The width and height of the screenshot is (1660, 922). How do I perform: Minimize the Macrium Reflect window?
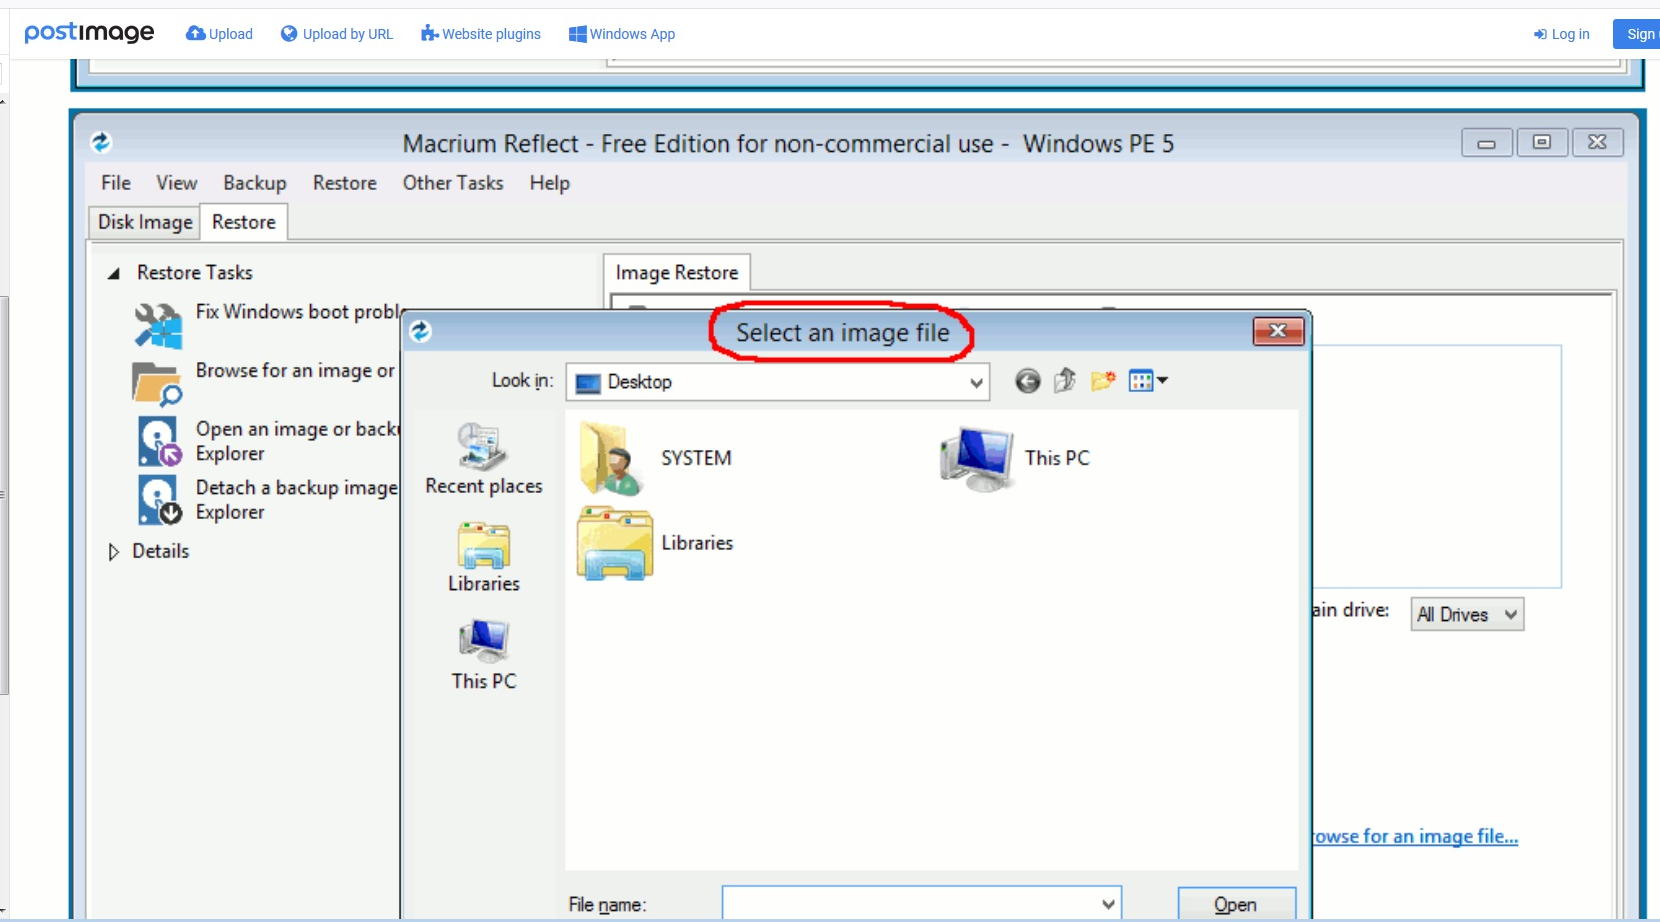(1487, 143)
